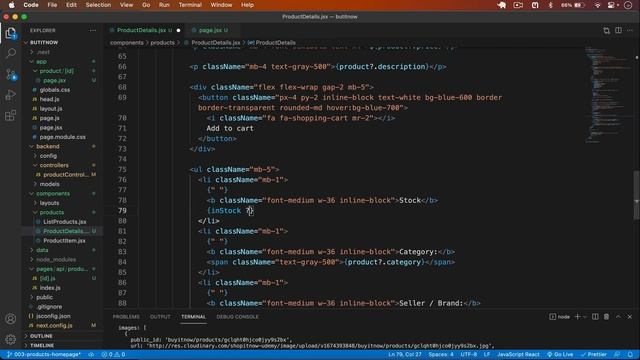The height and width of the screenshot is (360, 640).
Task: Click Ln 79, Col 27 cursor position
Action: click(x=404, y=354)
